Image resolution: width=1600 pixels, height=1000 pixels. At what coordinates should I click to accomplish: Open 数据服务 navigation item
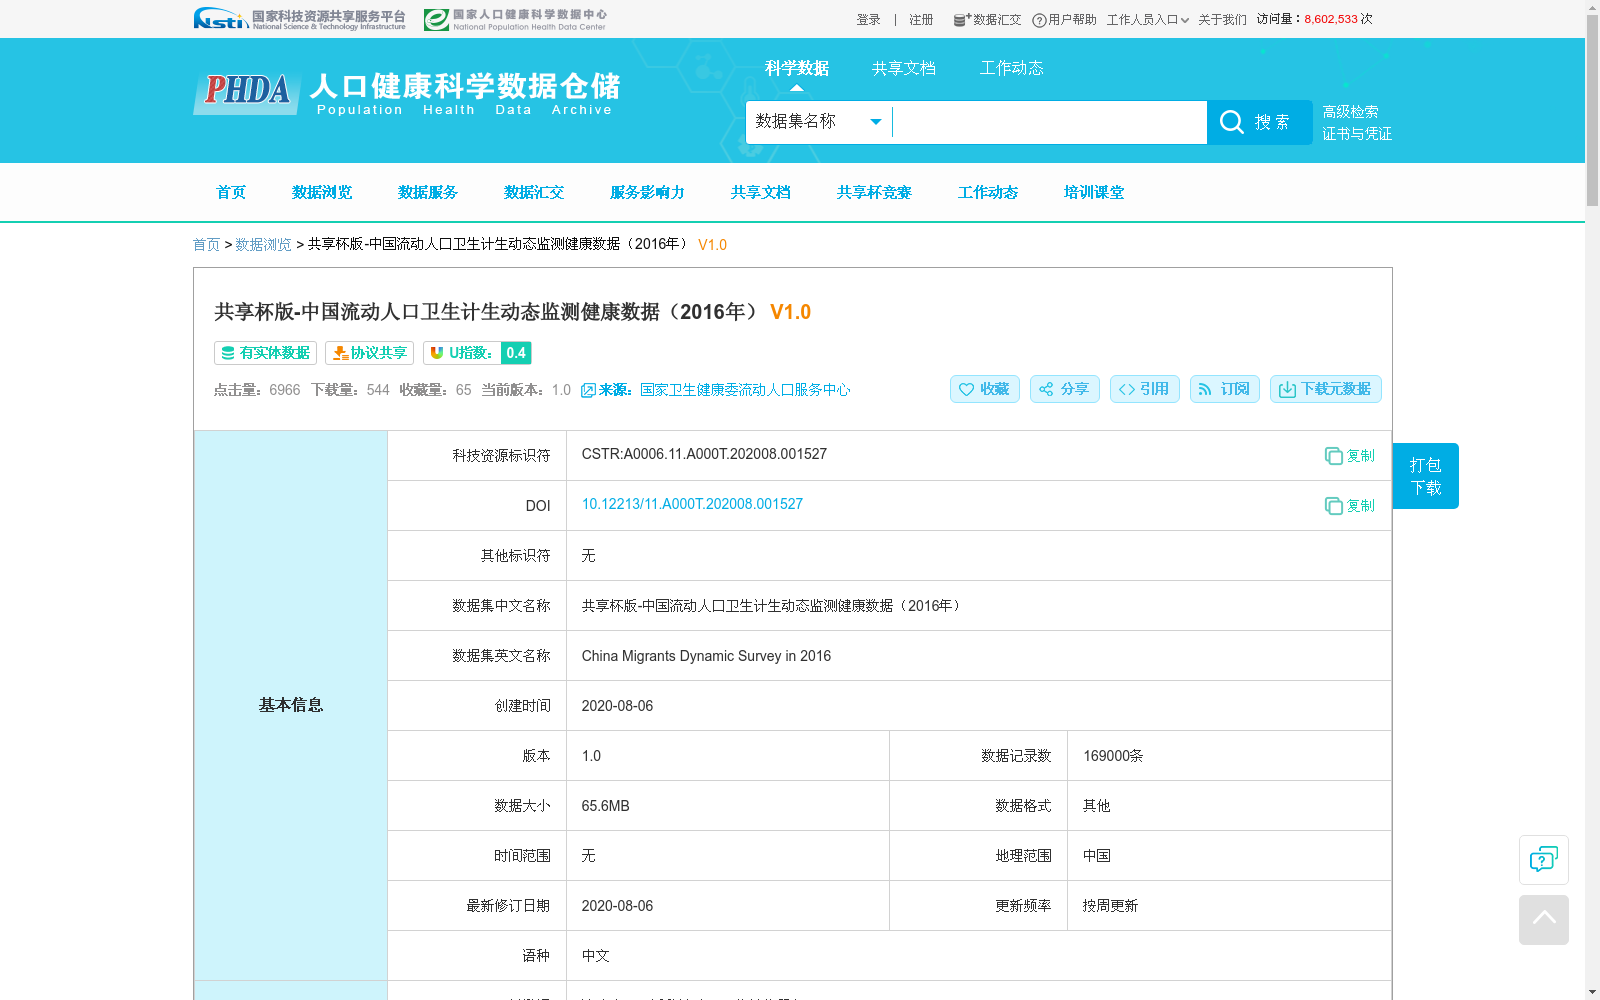pyautogui.click(x=428, y=192)
